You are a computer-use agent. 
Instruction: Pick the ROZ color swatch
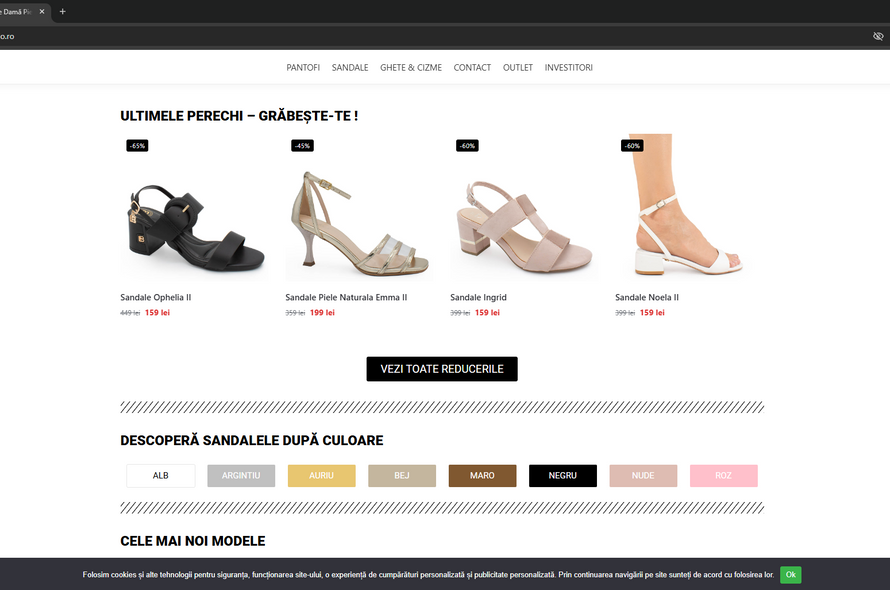tap(723, 476)
